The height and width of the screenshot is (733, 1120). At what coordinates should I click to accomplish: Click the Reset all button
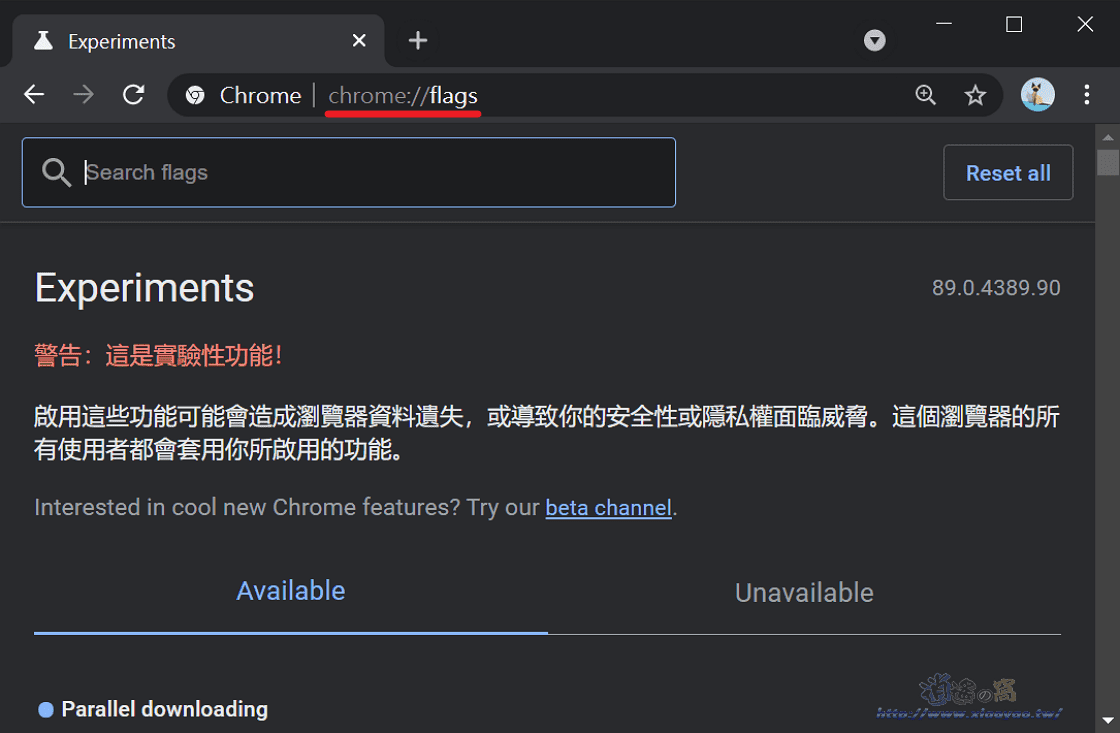click(x=1008, y=172)
